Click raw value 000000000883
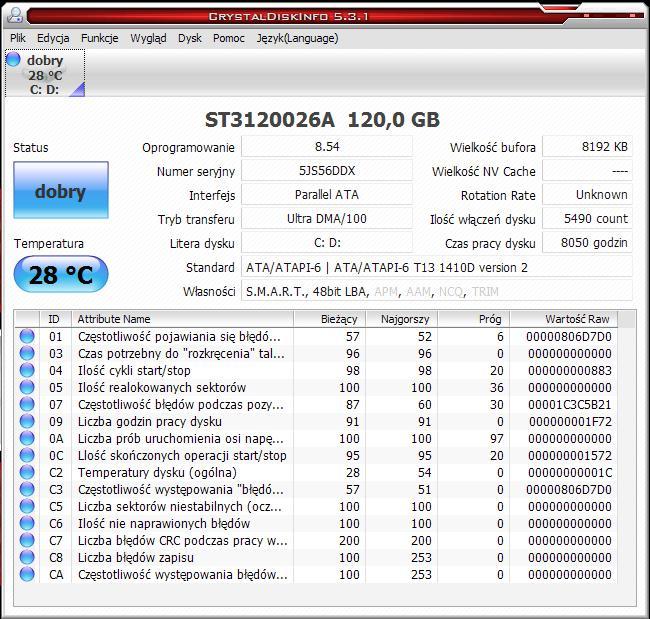 point(570,371)
